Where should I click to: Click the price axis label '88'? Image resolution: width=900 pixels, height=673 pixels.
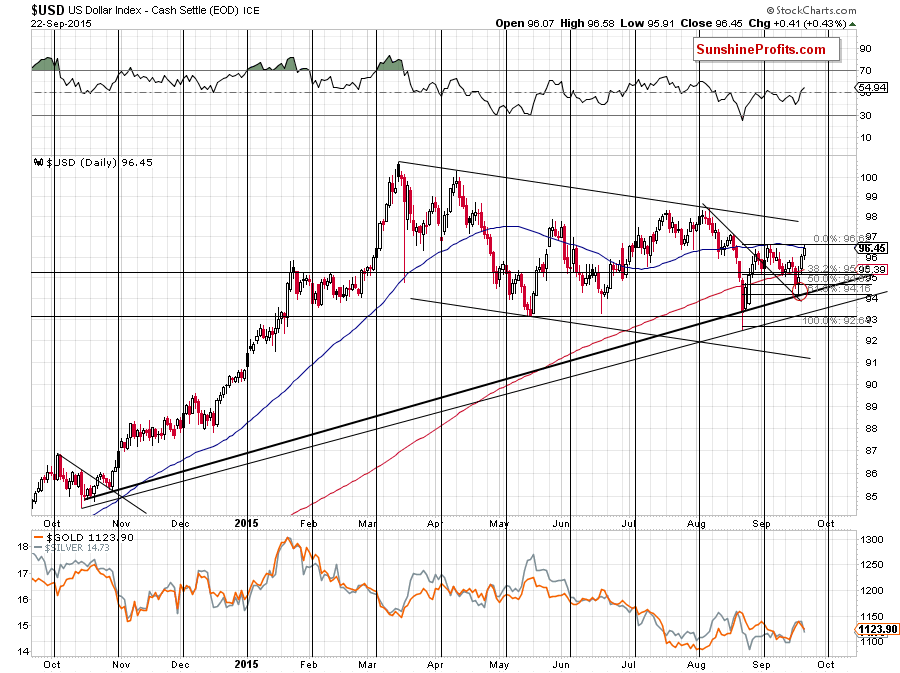[871, 429]
